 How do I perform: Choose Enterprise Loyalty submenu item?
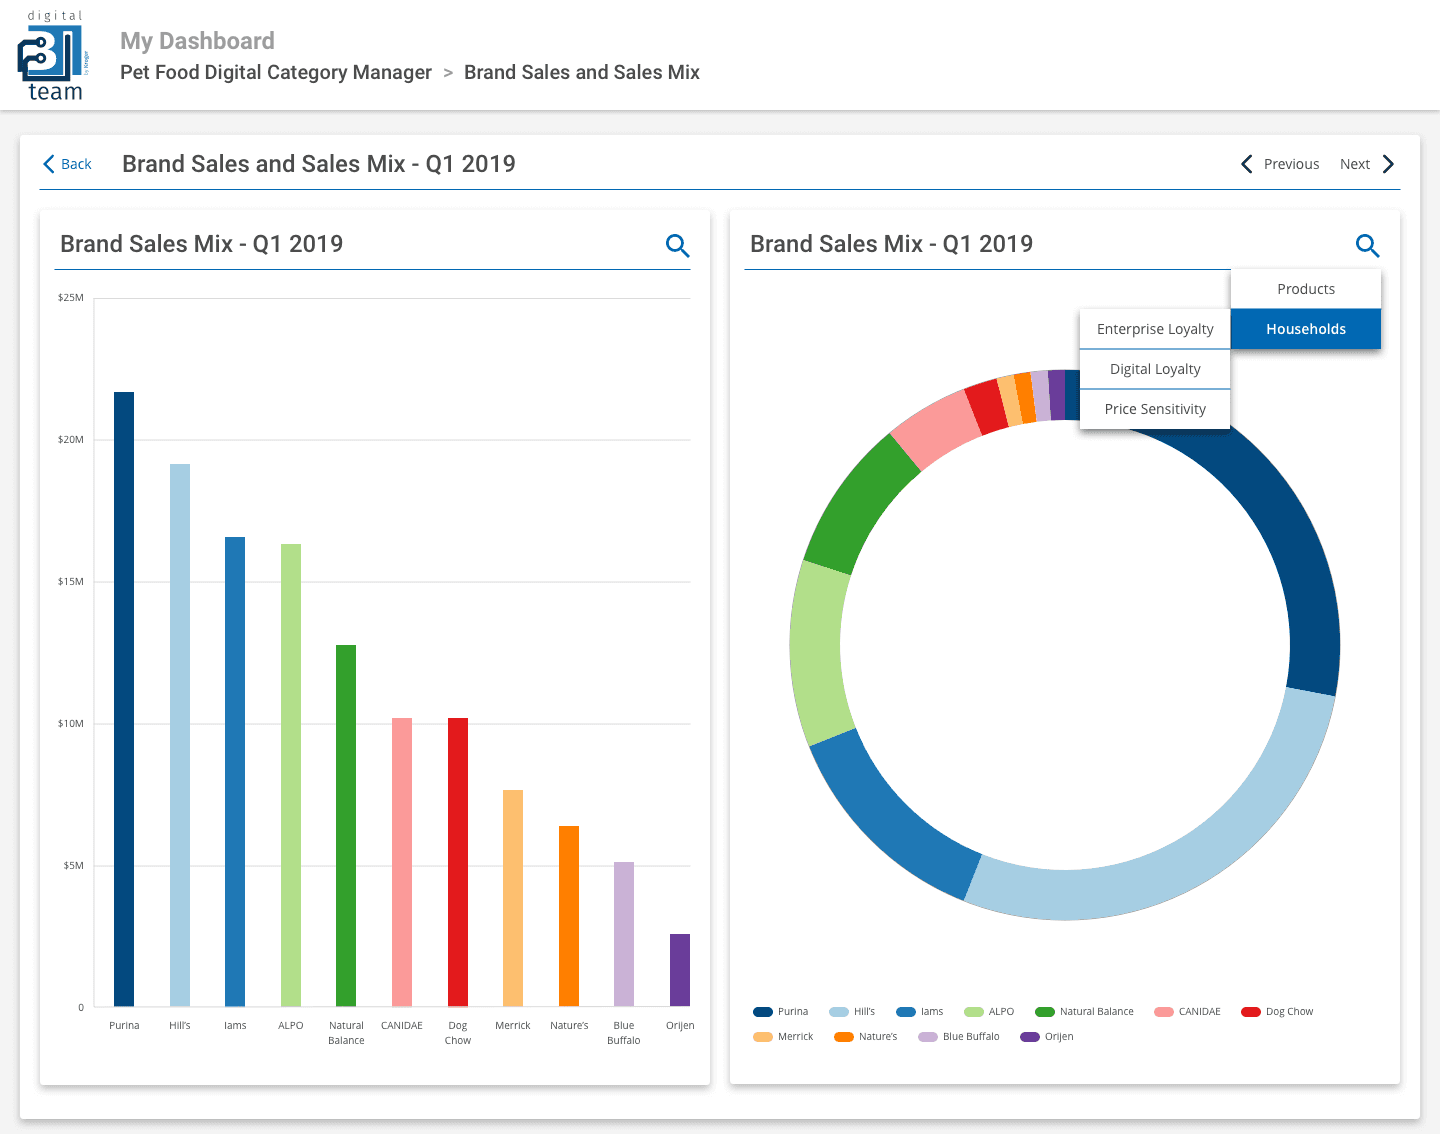click(1155, 329)
